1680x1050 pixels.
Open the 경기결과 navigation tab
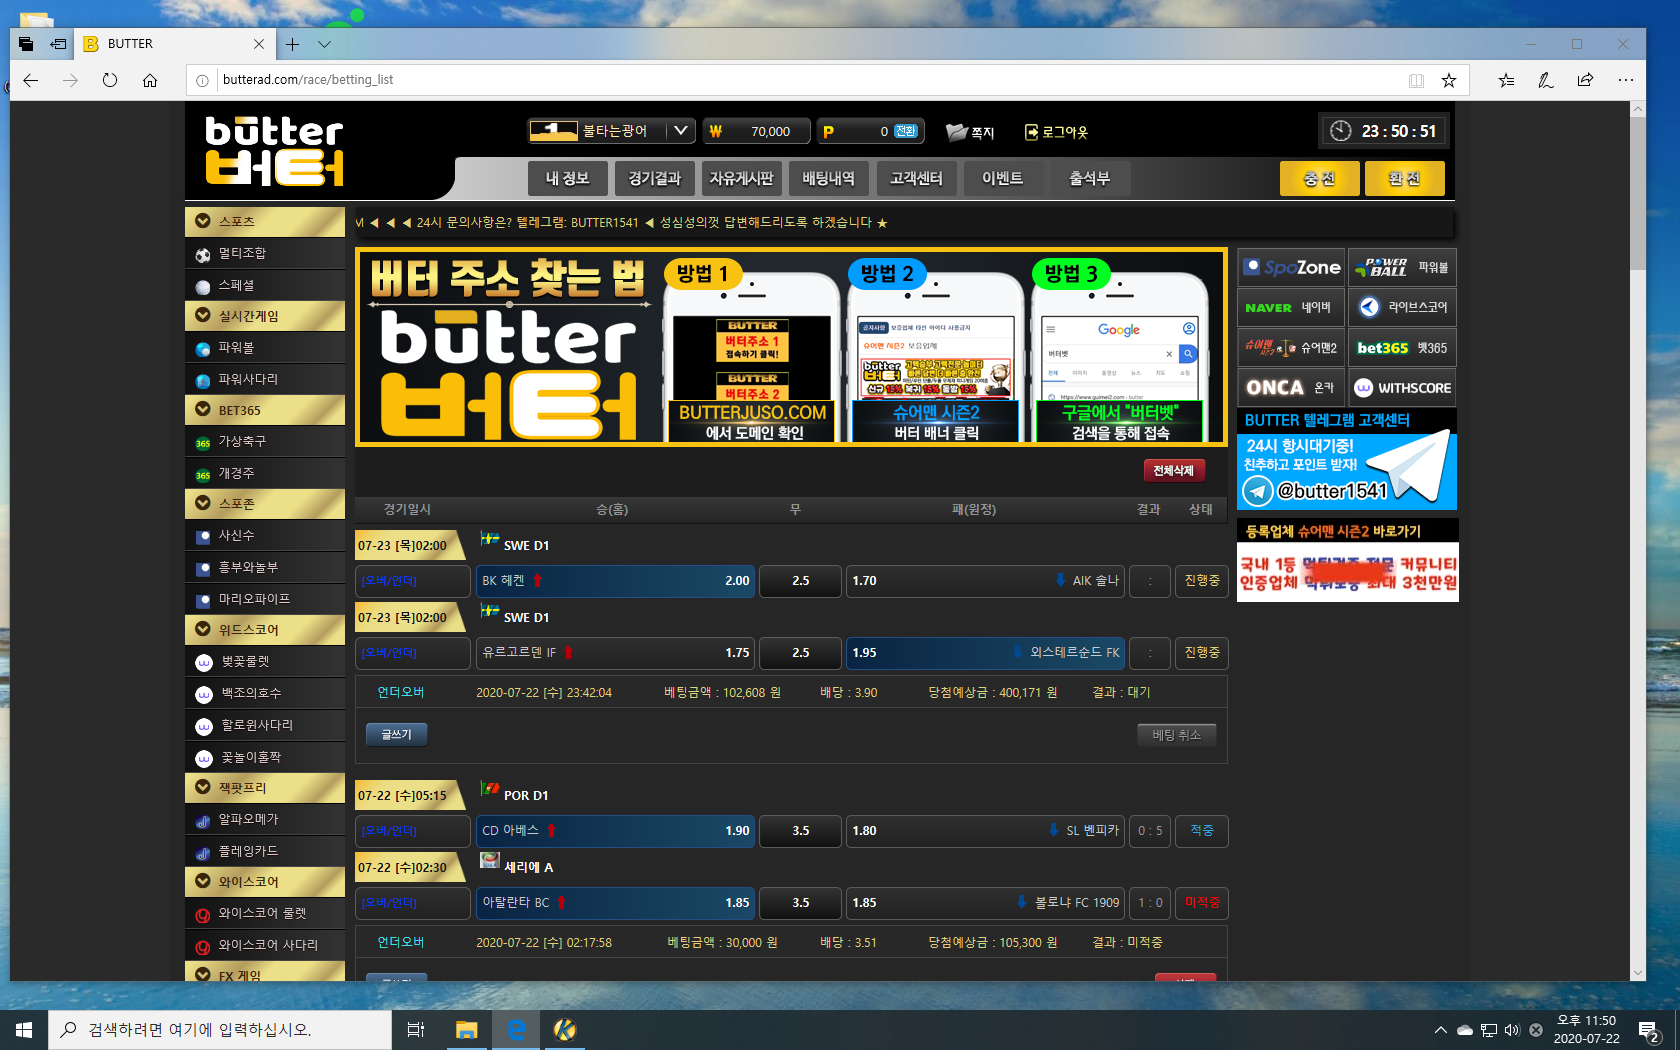(x=654, y=179)
